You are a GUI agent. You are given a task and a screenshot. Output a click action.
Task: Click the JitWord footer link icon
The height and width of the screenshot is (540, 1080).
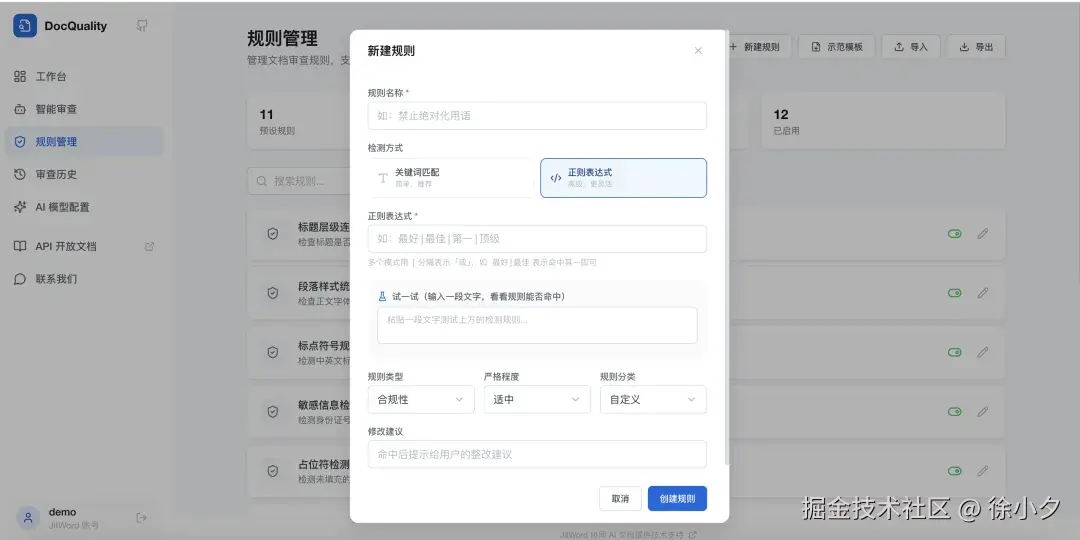click(x=692, y=534)
